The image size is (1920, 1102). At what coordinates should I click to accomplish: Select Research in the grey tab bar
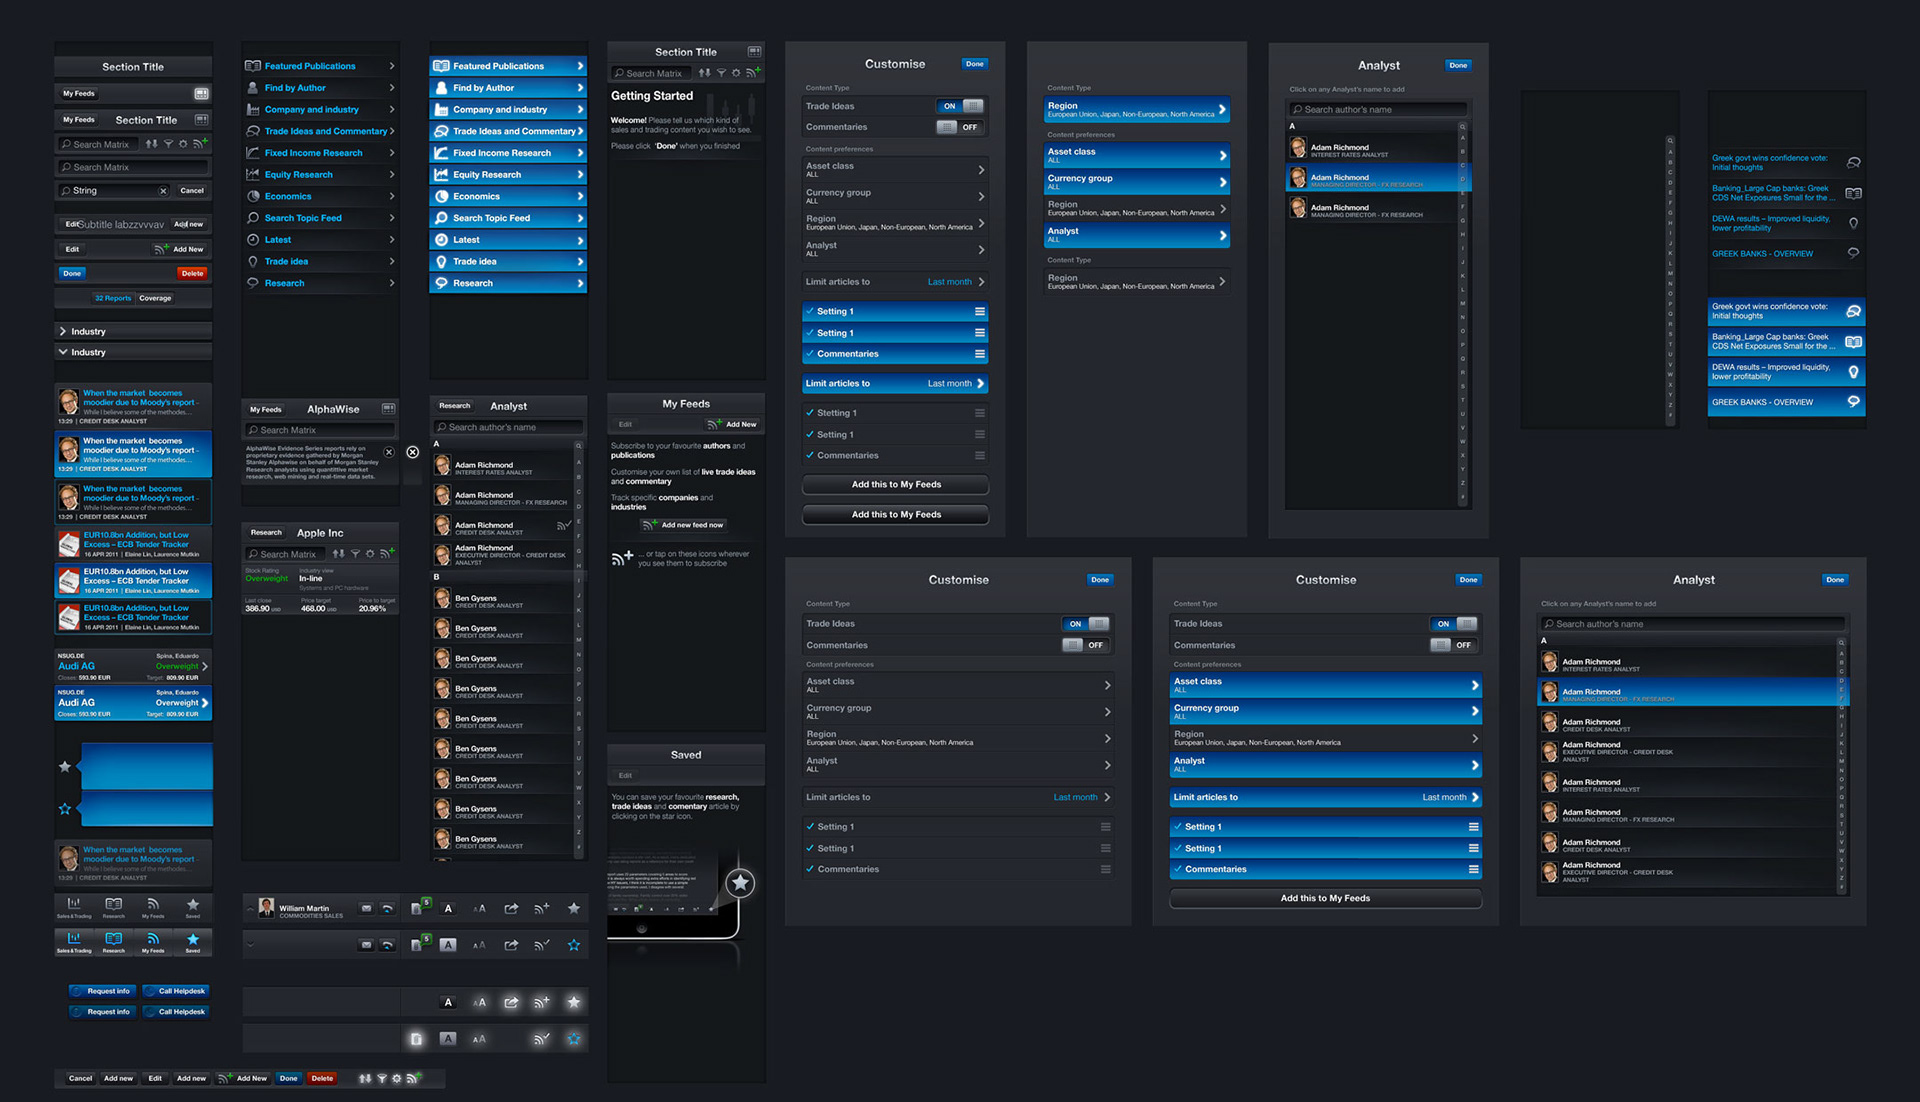114,907
